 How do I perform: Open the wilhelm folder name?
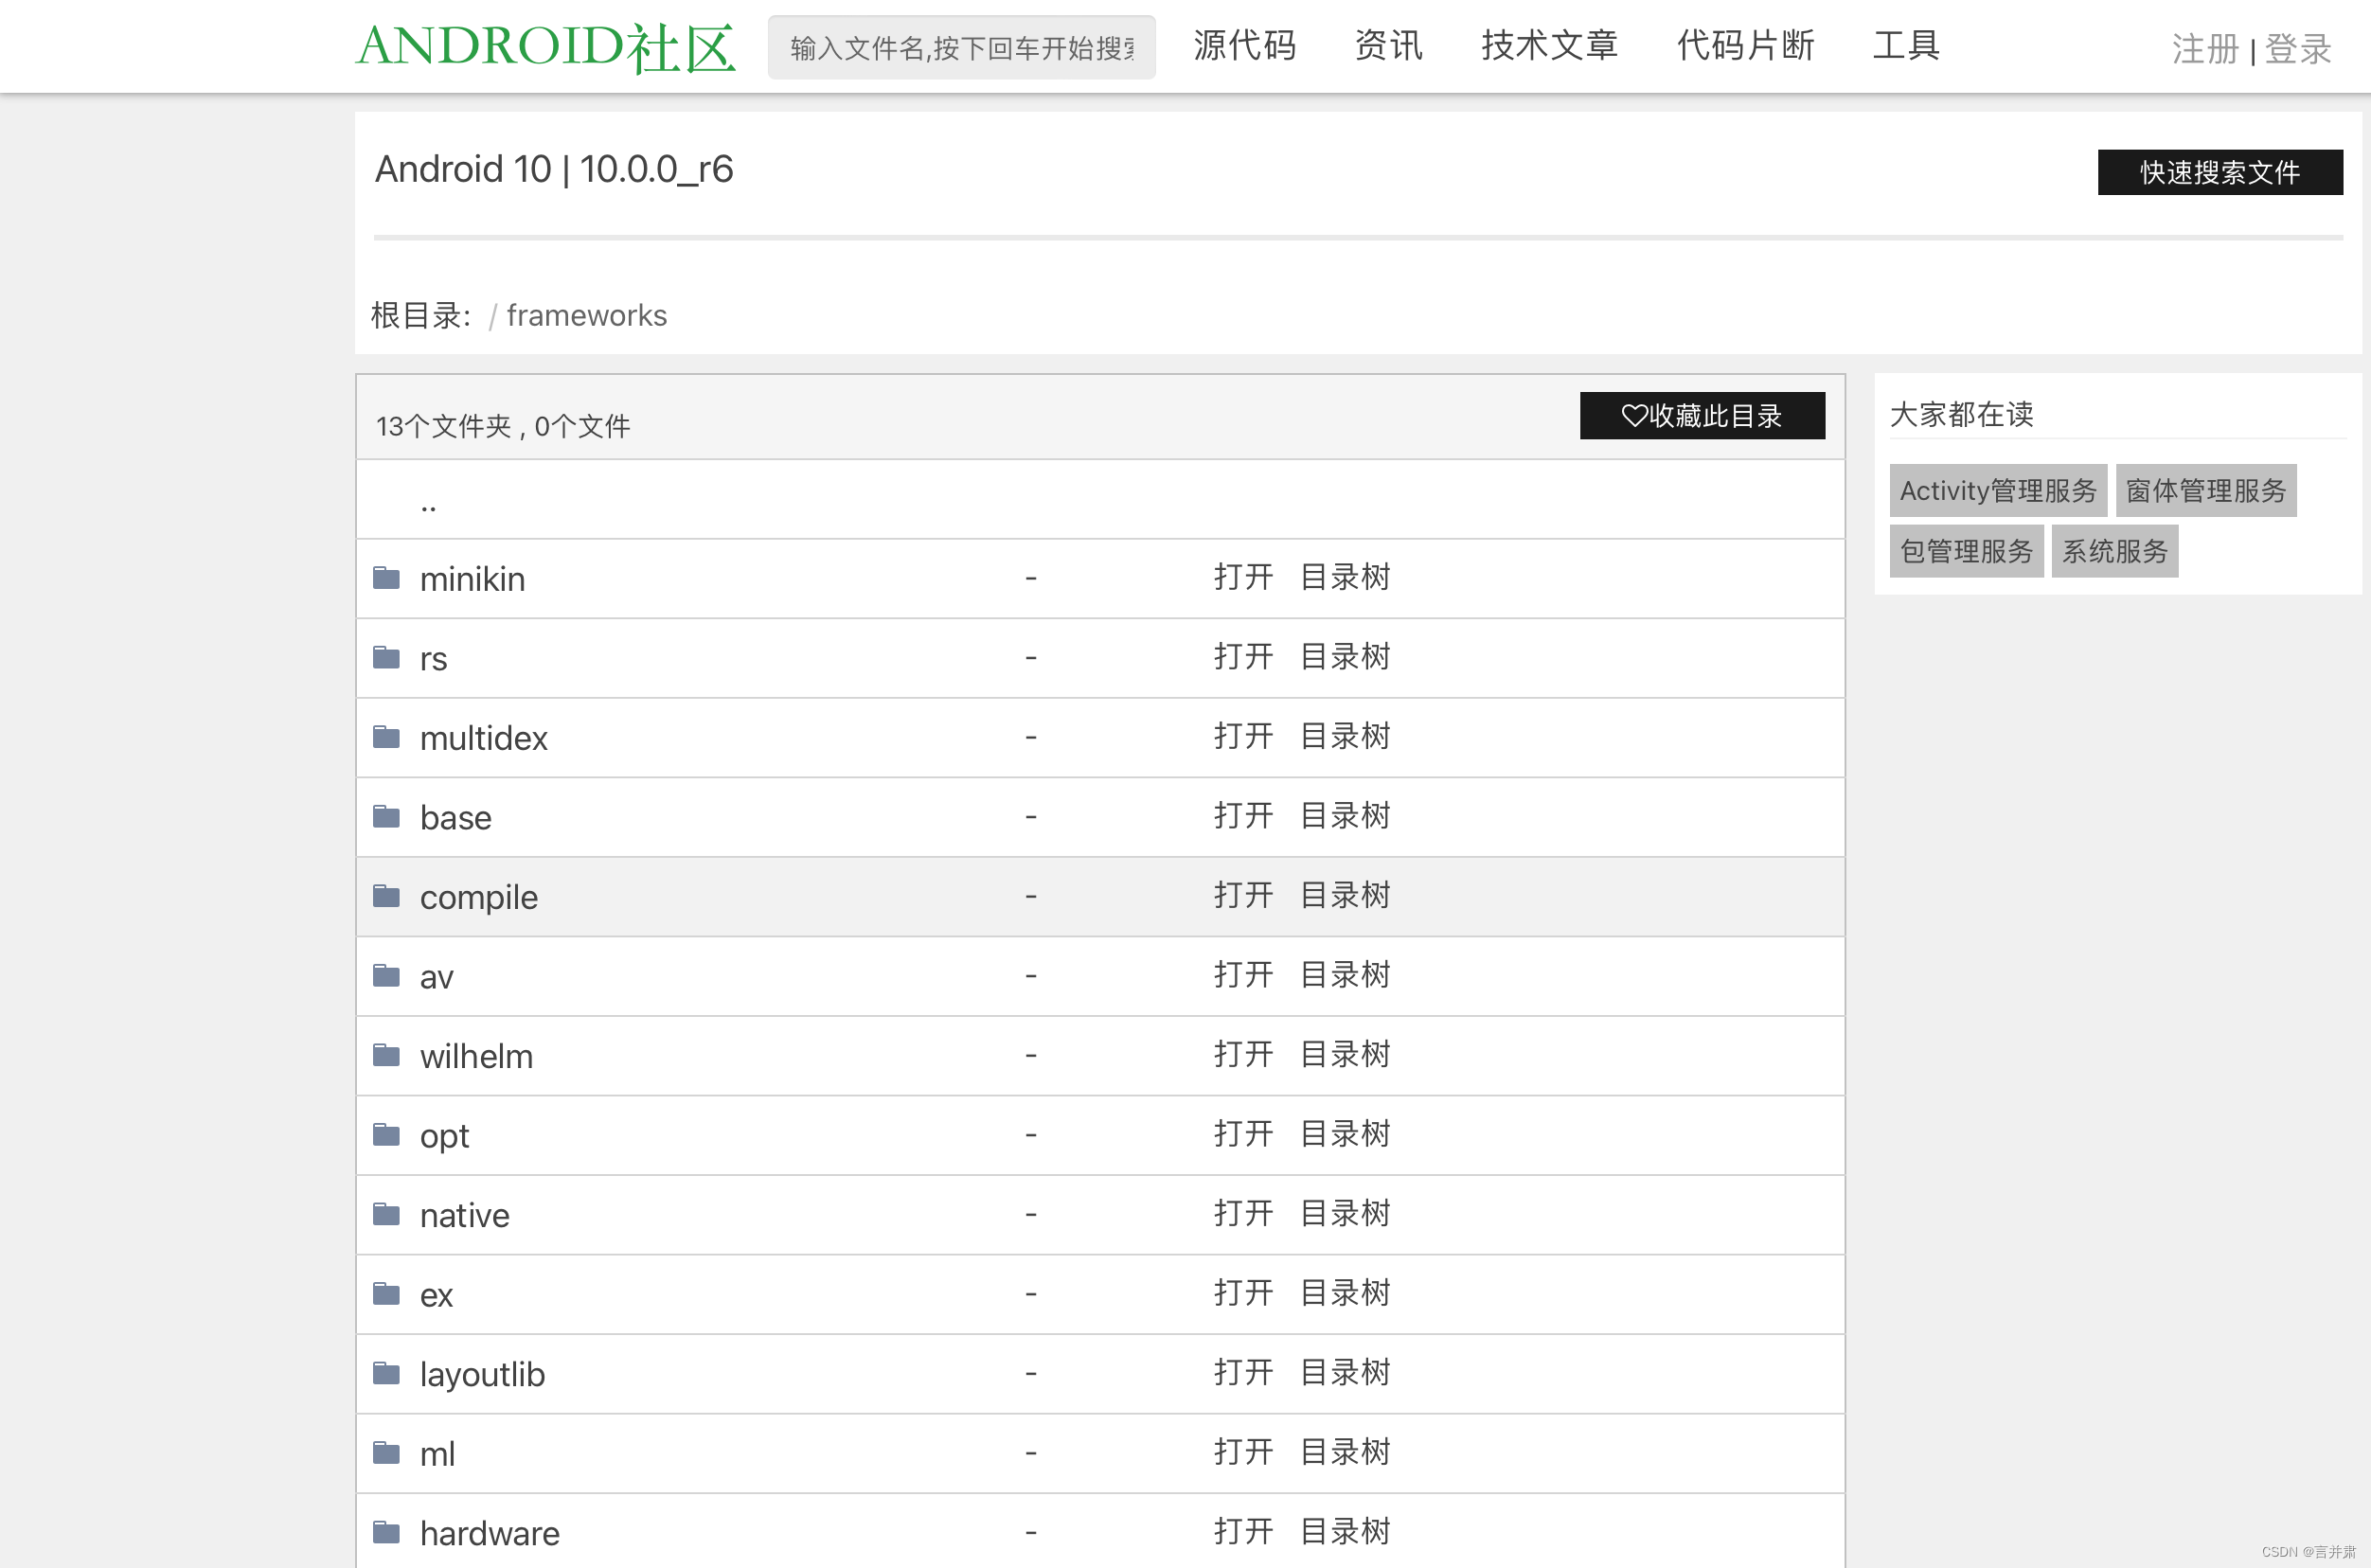coord(476,1056)
